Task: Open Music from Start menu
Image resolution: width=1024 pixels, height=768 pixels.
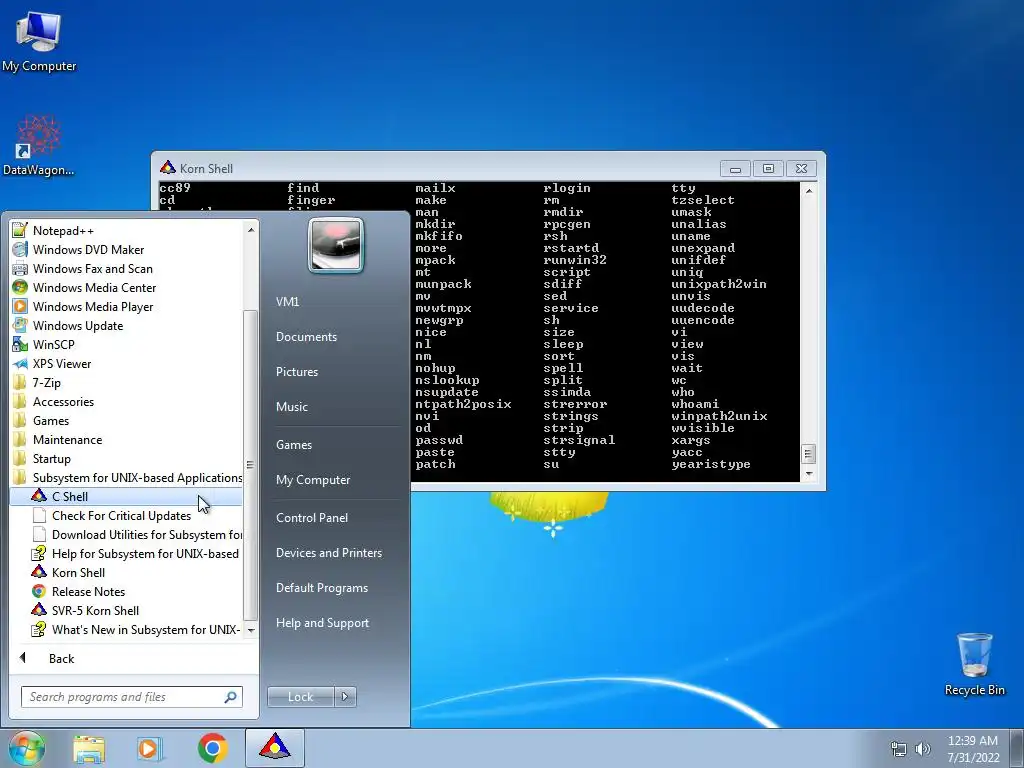Action: tap(291, 407)
